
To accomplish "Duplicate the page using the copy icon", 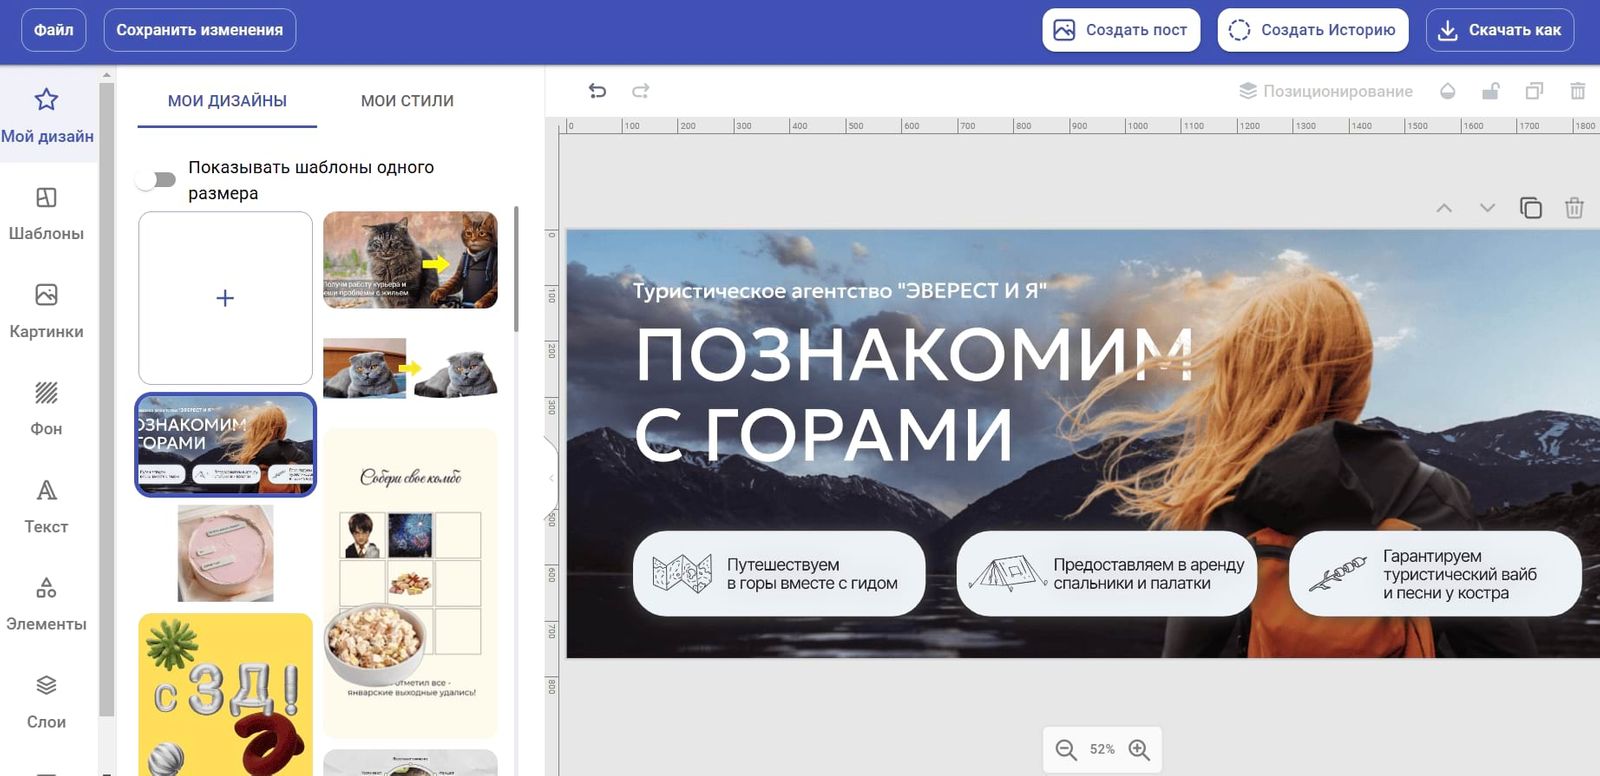I will [1530, 208].
